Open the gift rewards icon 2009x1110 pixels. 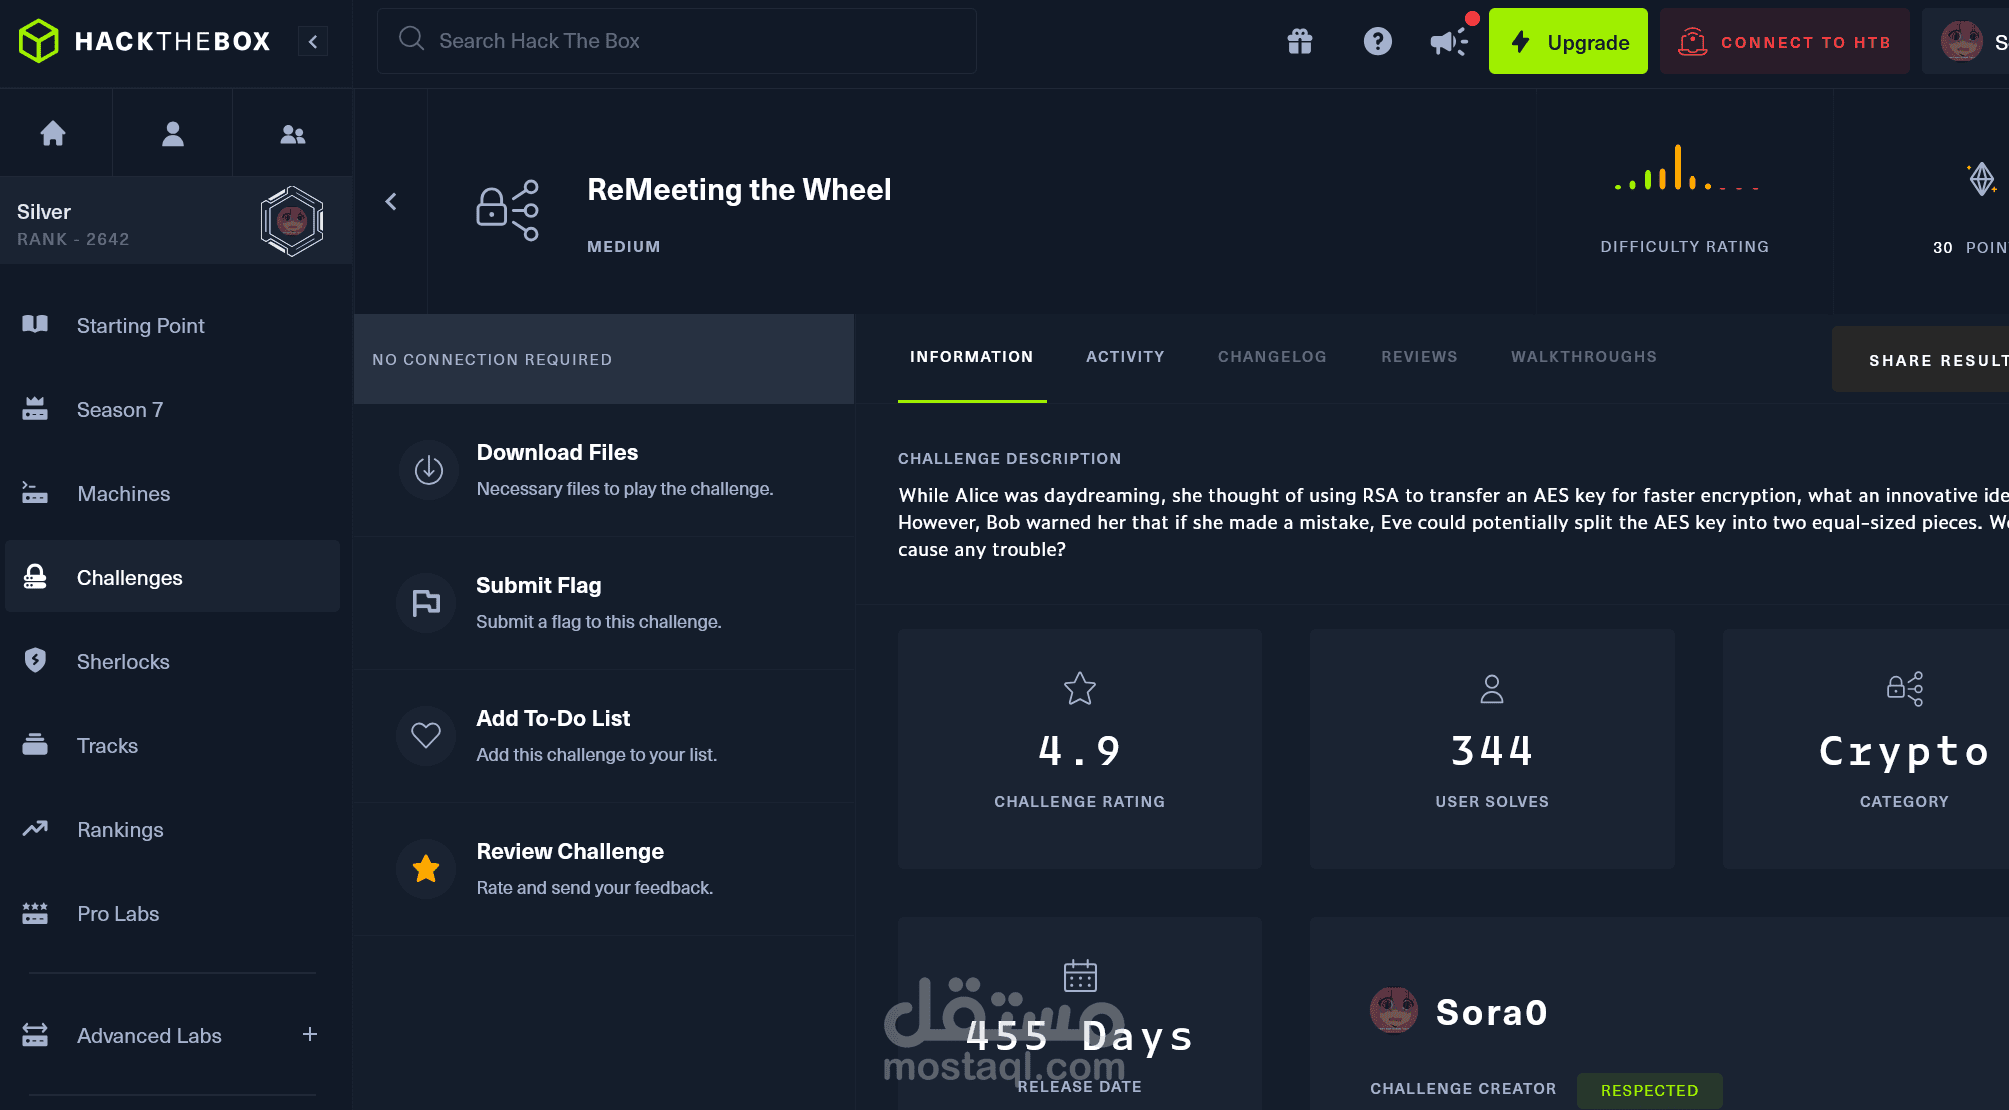click(1300, 41)
